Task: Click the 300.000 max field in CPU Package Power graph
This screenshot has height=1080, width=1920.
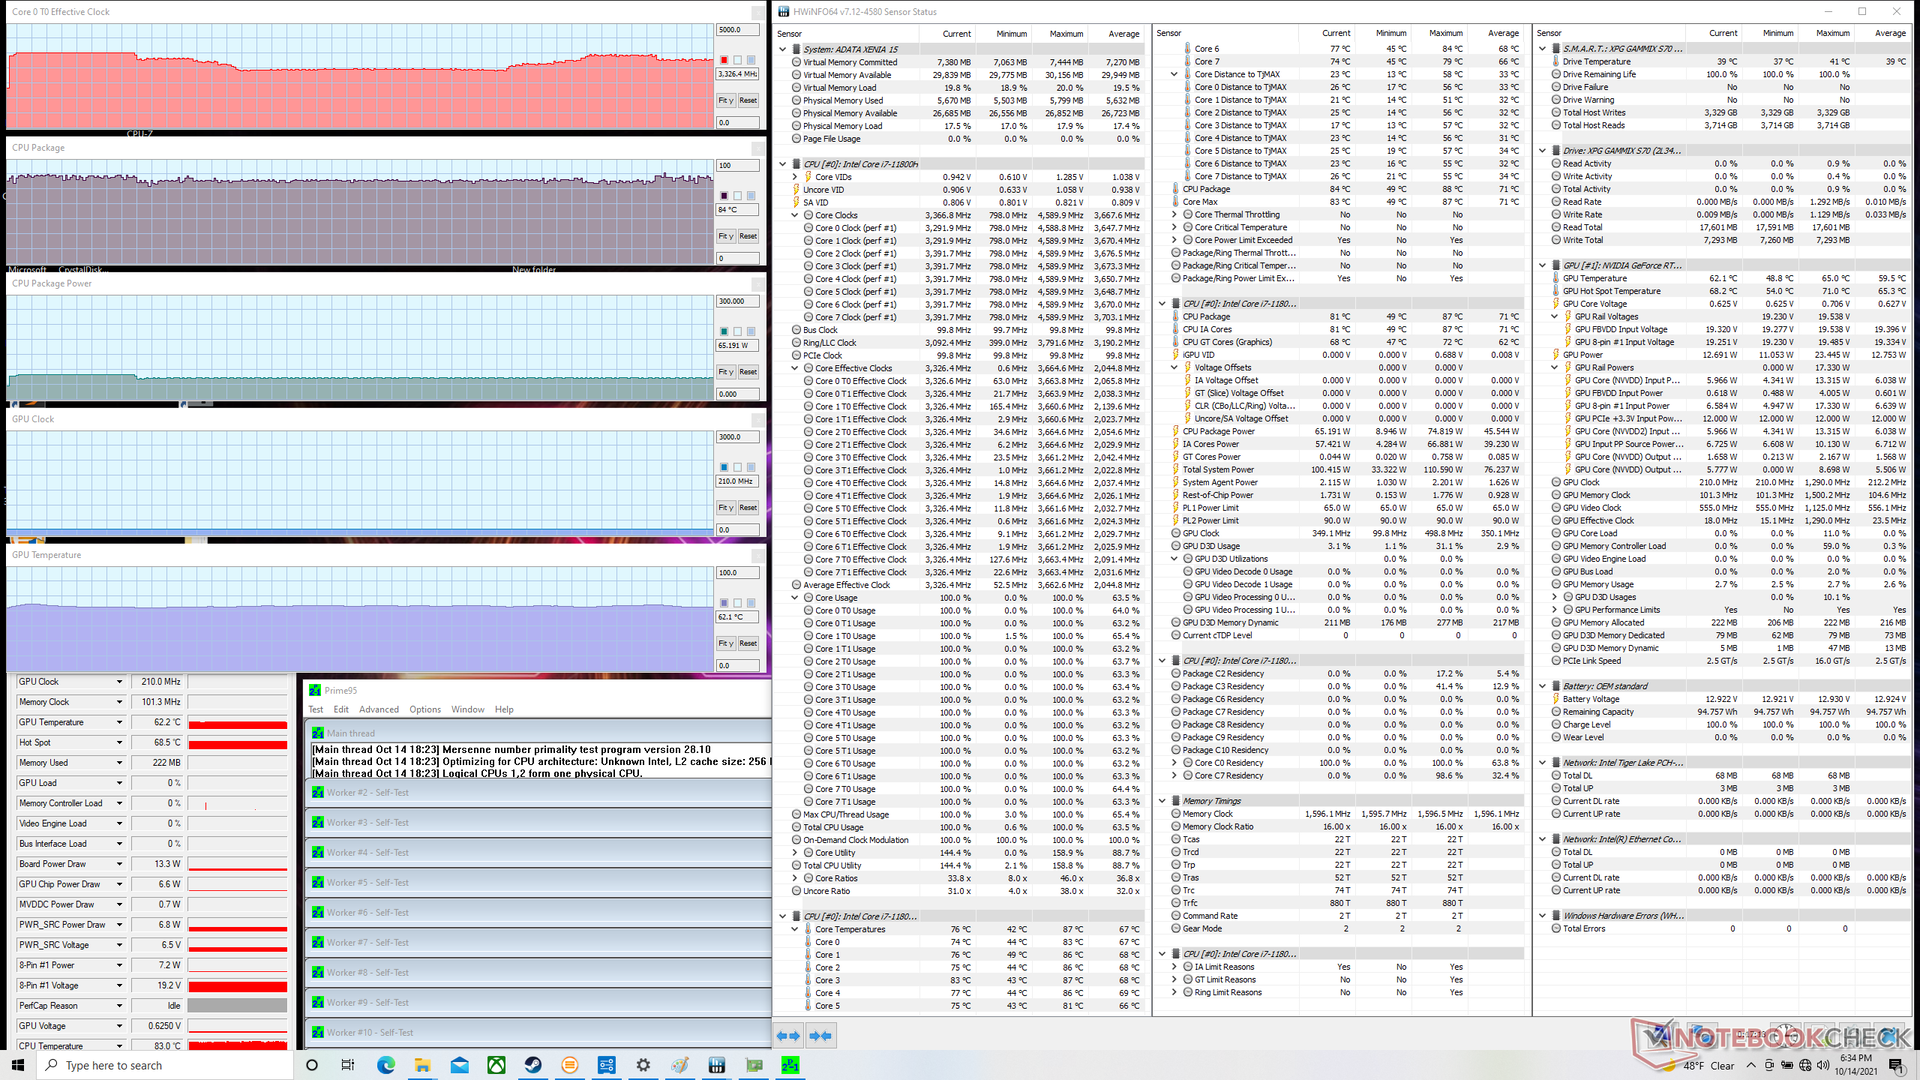Action: click(738, 301)
